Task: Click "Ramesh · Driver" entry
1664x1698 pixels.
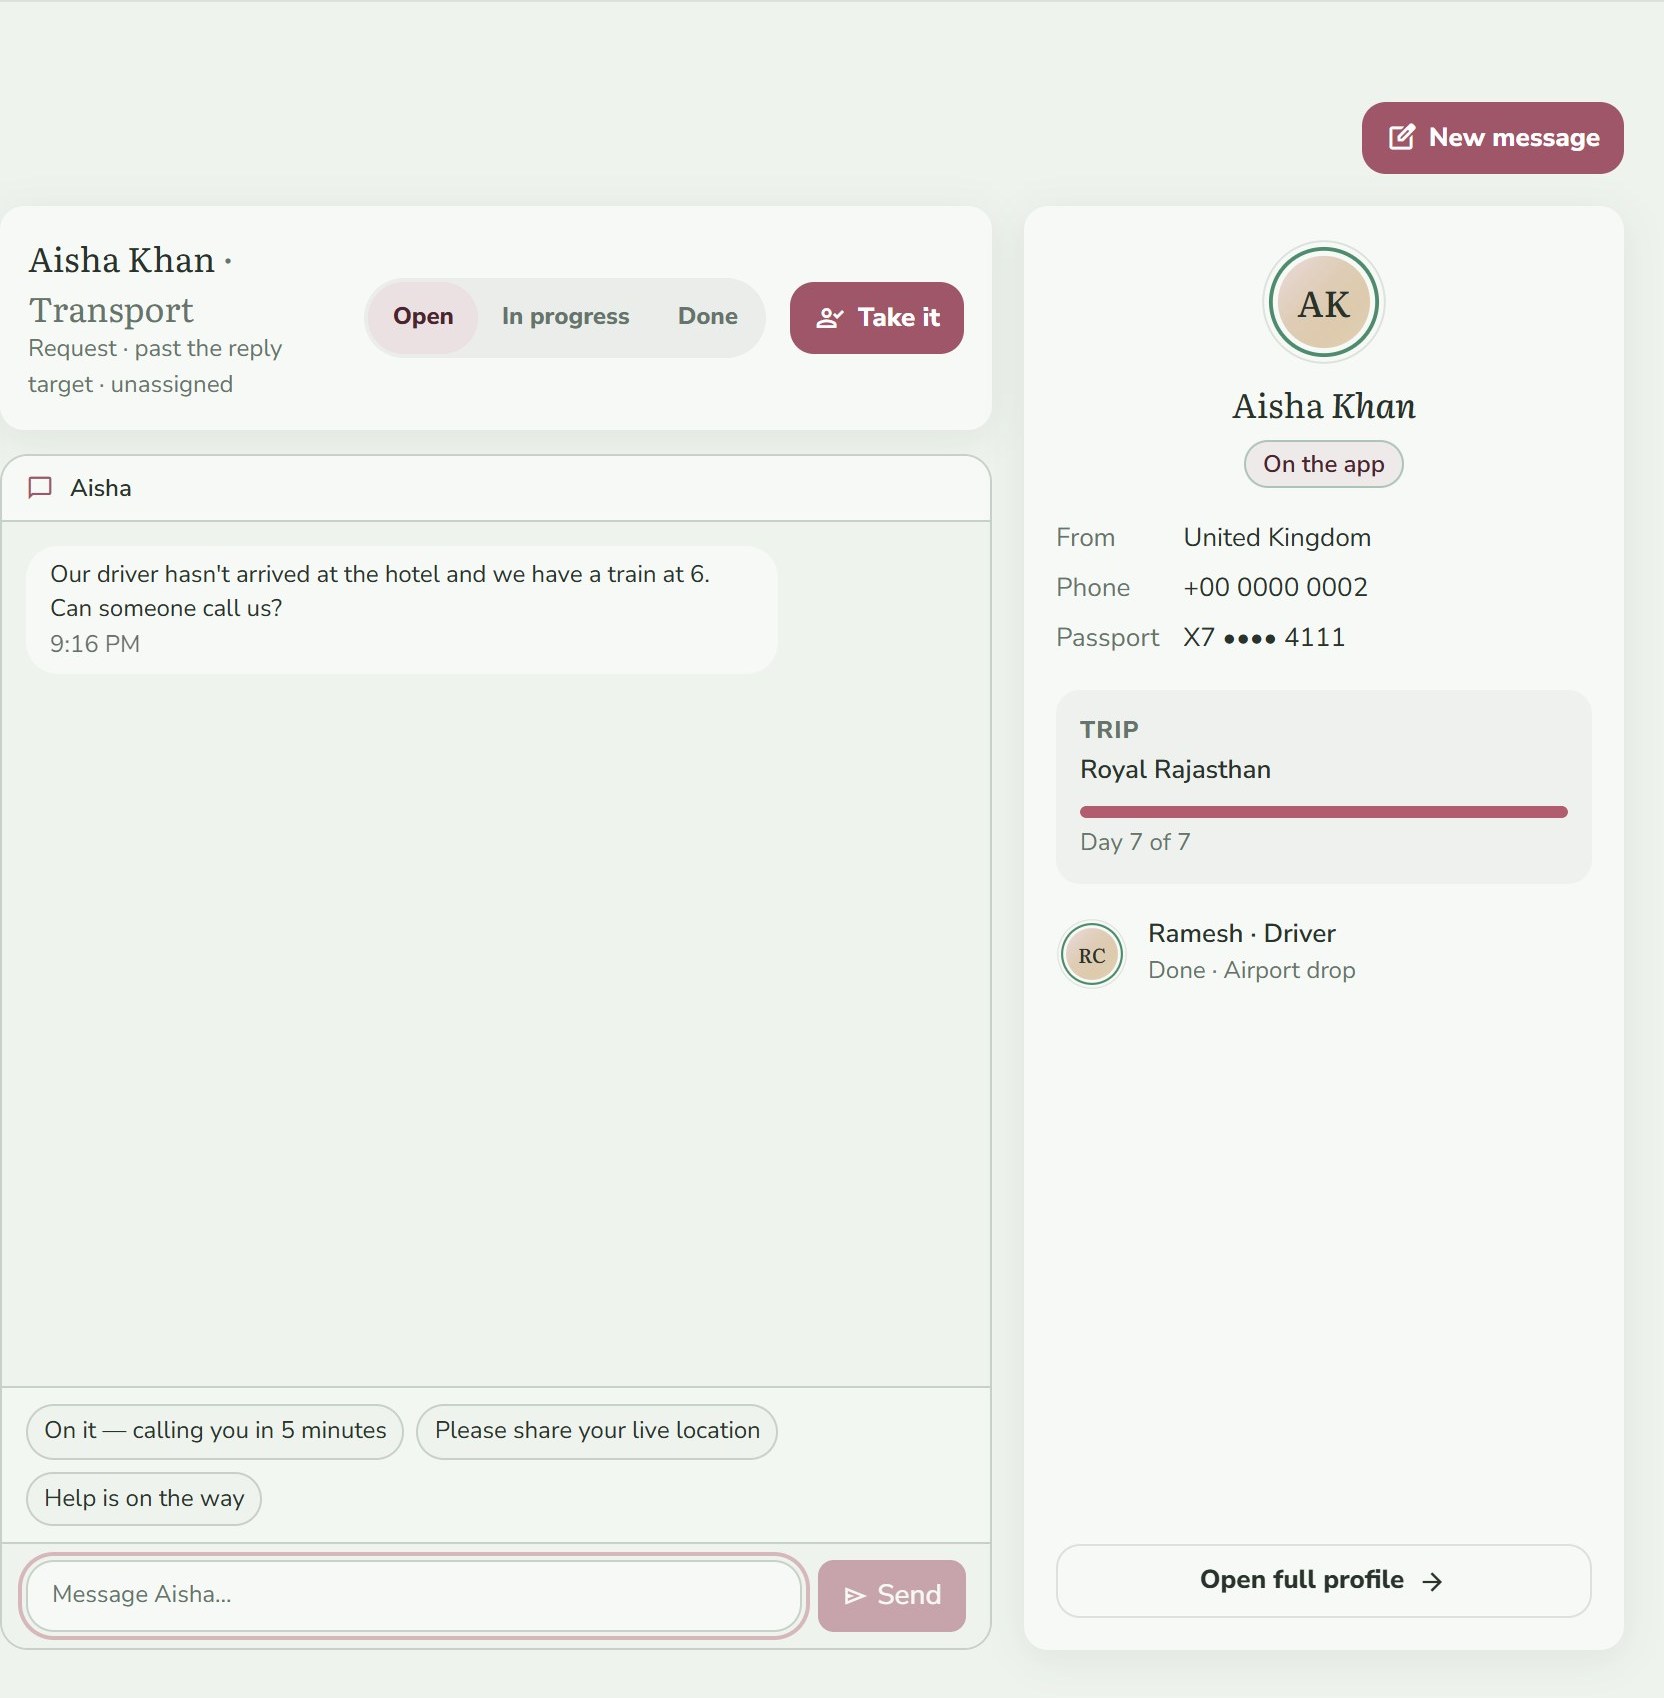Action: [1242, 934]
